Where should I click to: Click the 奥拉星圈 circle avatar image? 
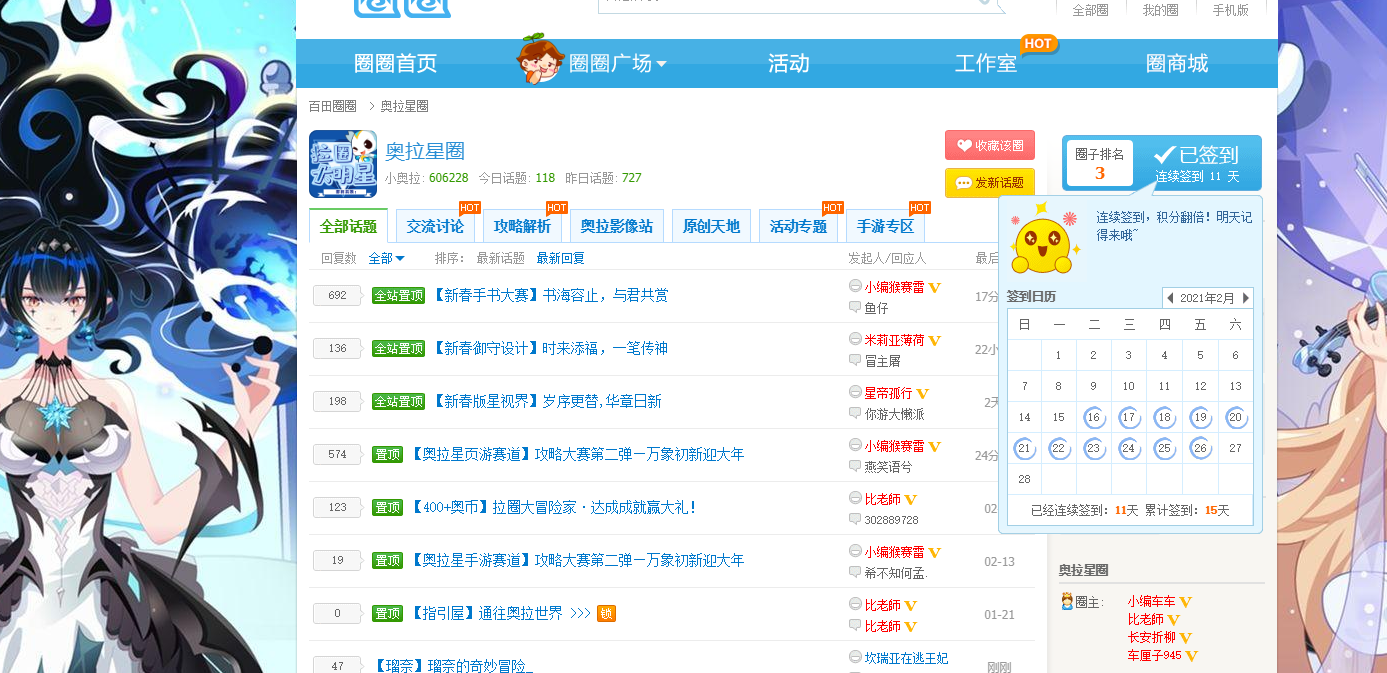343,164
